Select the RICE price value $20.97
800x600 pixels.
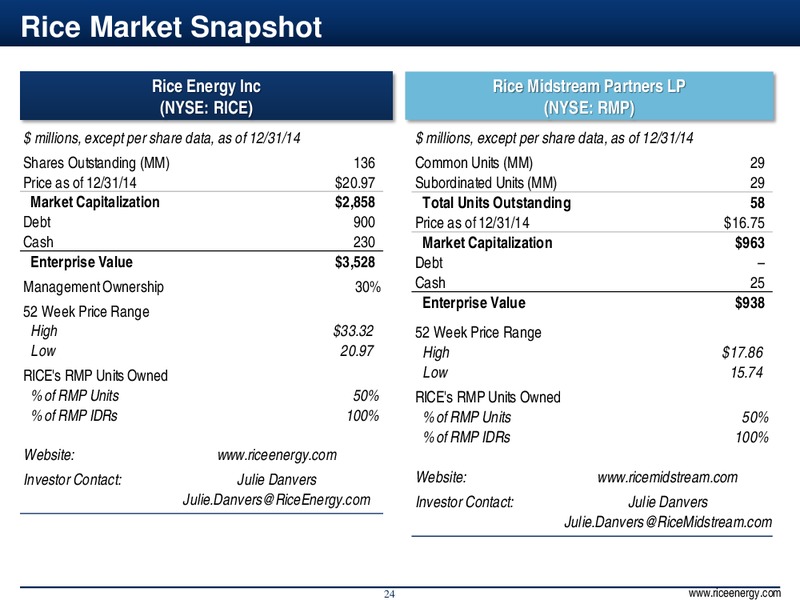click(x=355, y=183)
